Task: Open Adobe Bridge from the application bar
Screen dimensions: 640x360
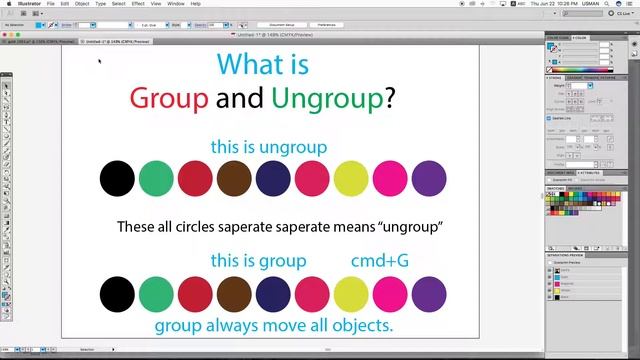Action: tap(24, 13)
